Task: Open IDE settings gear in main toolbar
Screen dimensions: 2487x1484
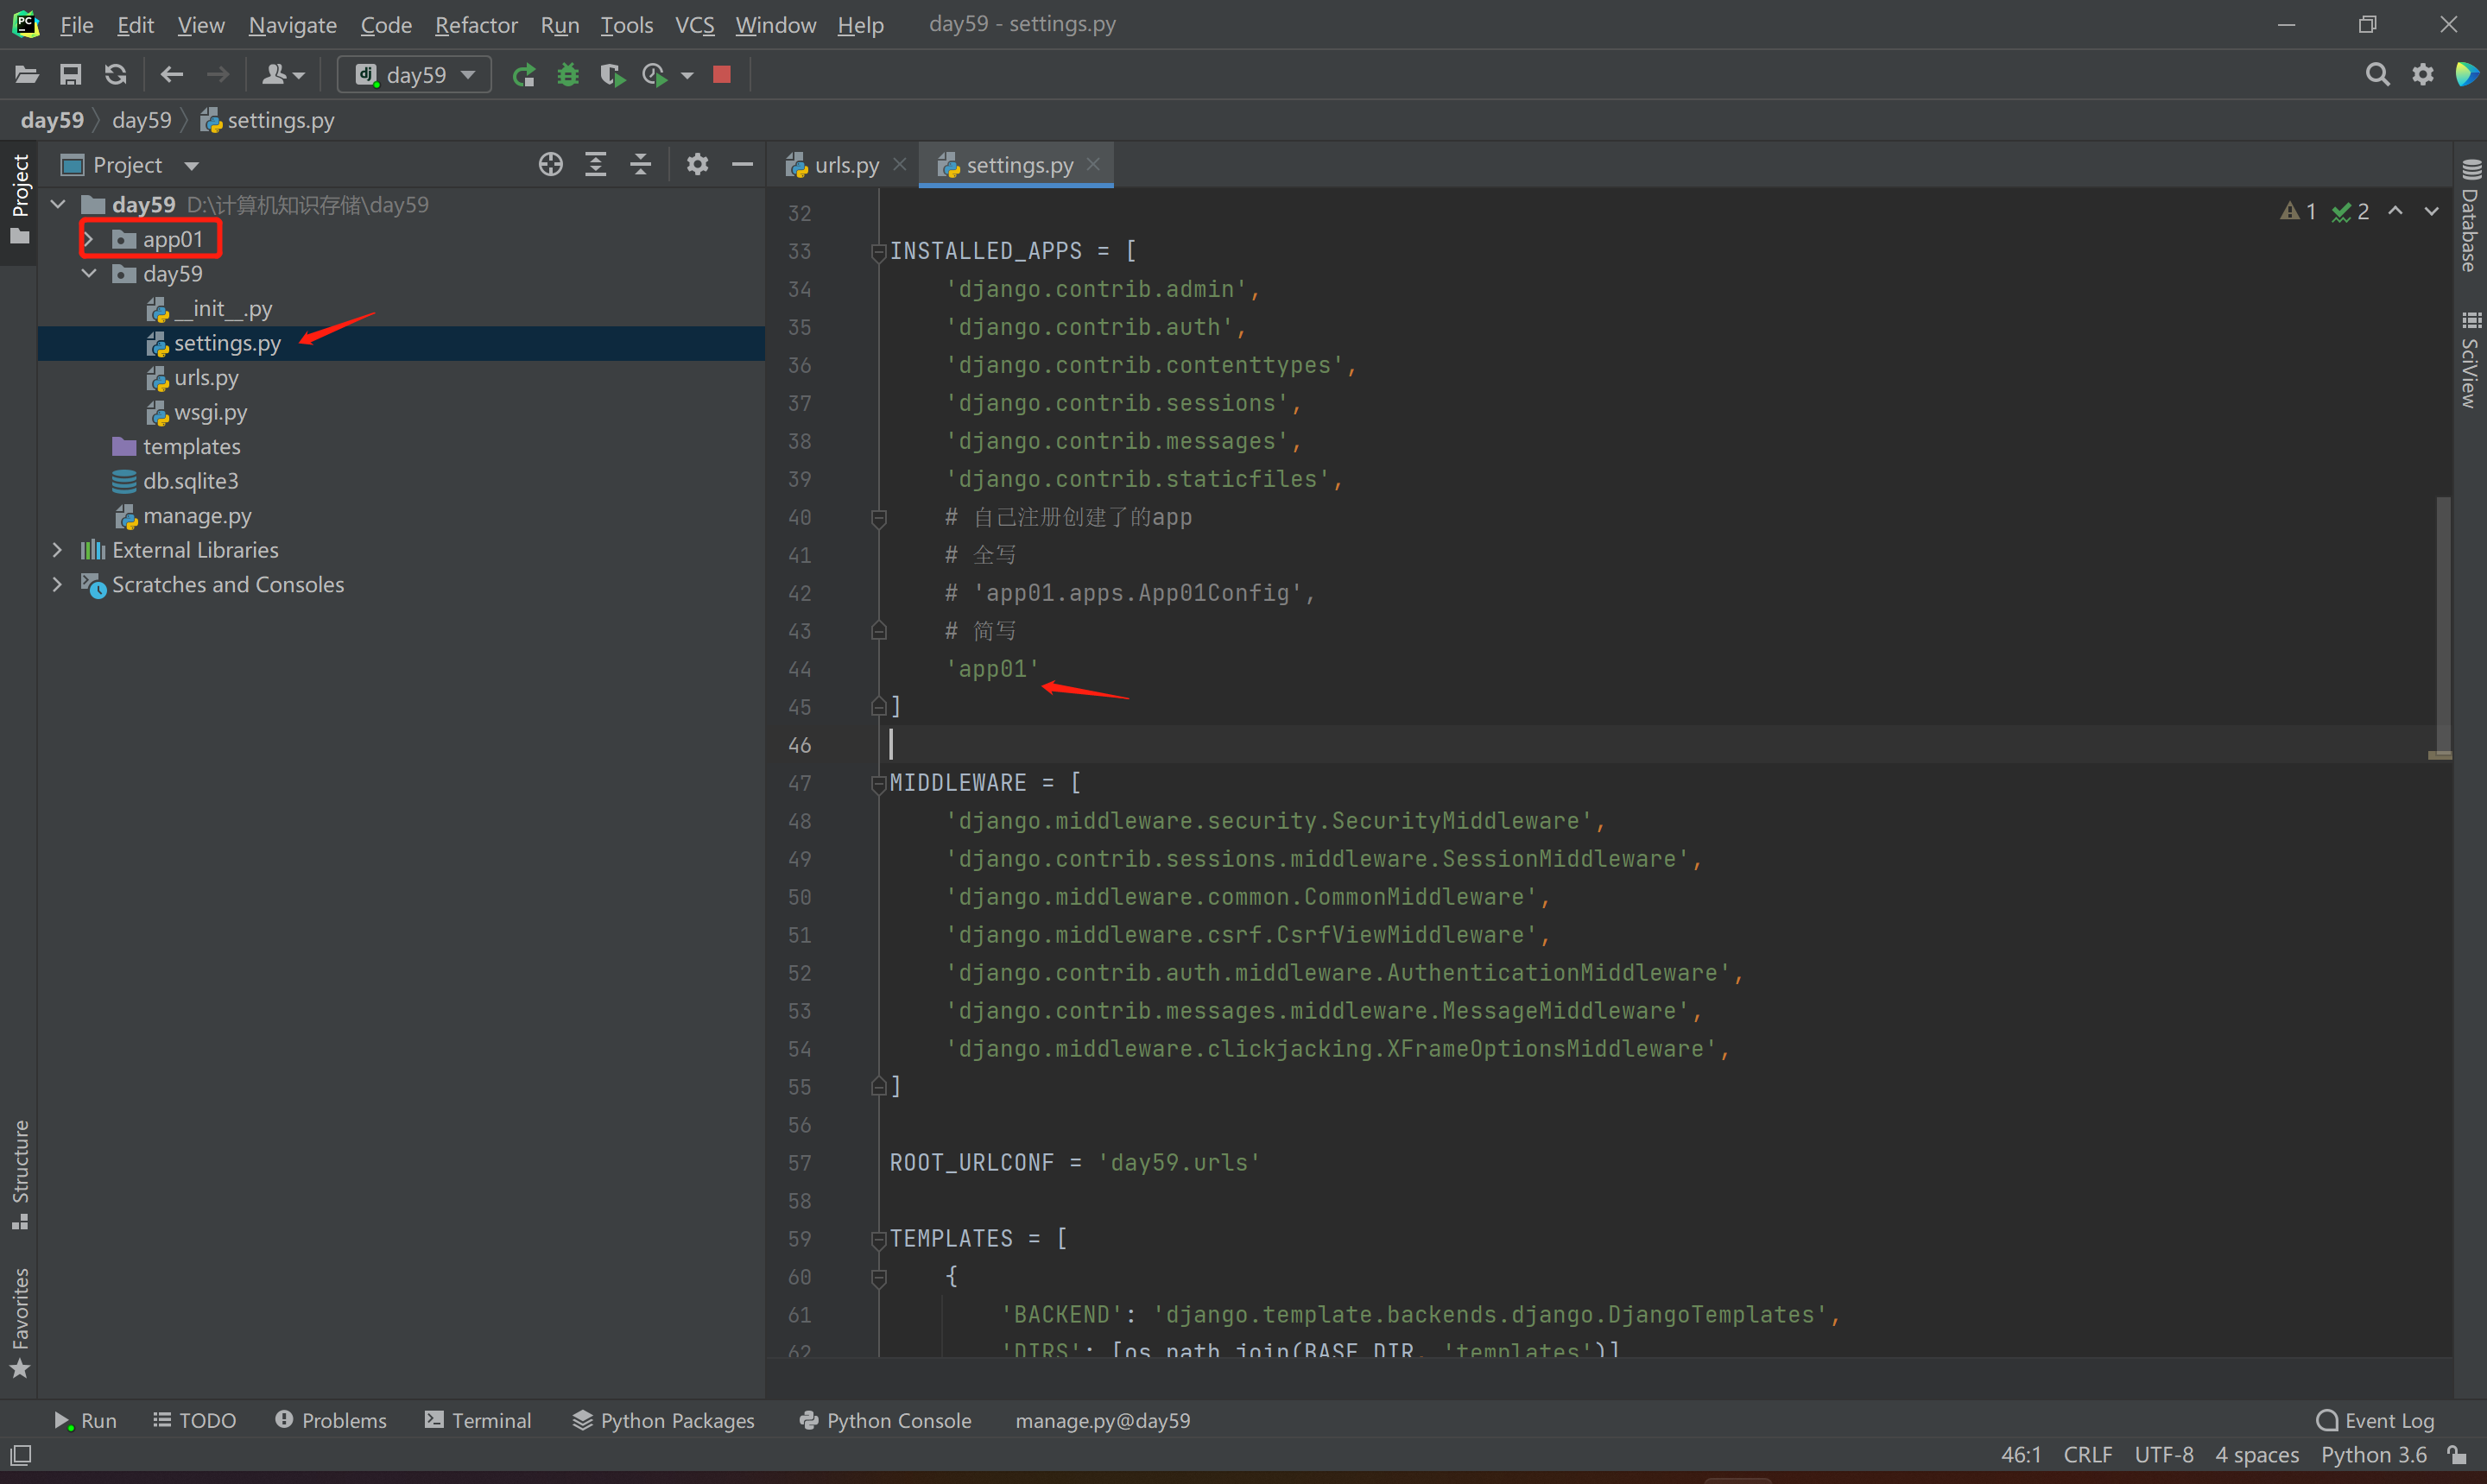Action: pos(2422,75)
